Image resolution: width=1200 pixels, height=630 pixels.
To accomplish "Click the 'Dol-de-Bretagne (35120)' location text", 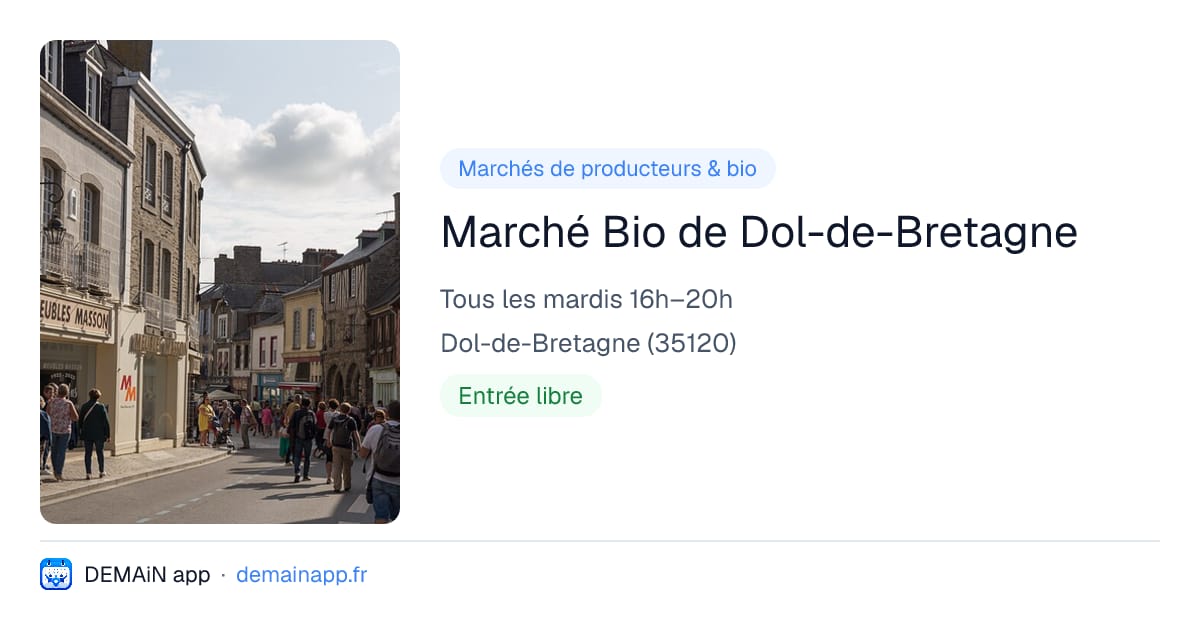I will pos(588,343).
